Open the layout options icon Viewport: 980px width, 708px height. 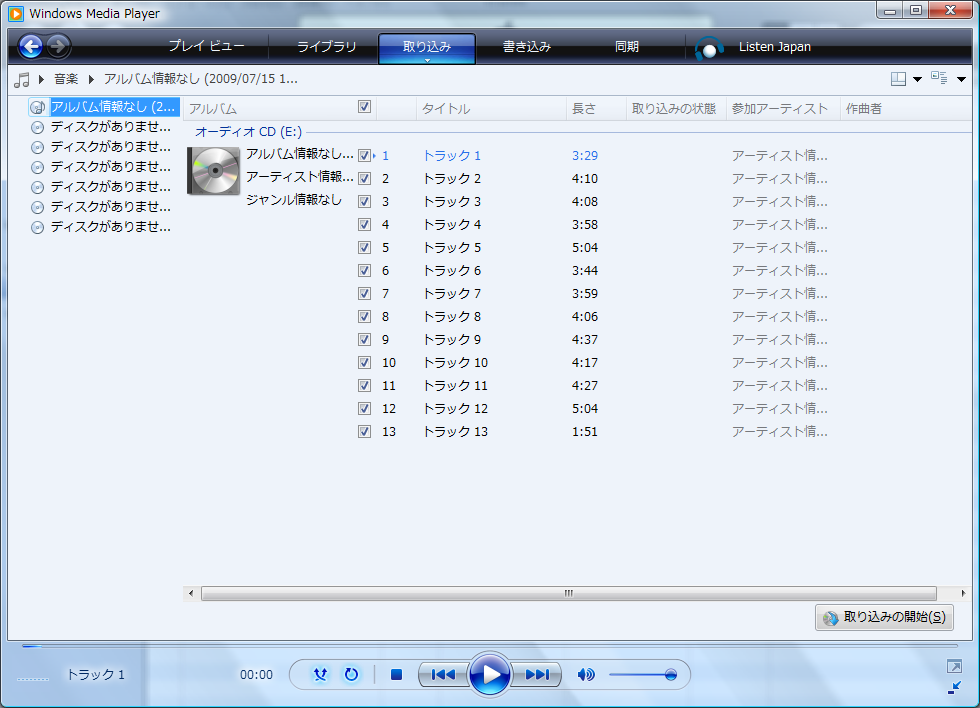coord(898,79)
